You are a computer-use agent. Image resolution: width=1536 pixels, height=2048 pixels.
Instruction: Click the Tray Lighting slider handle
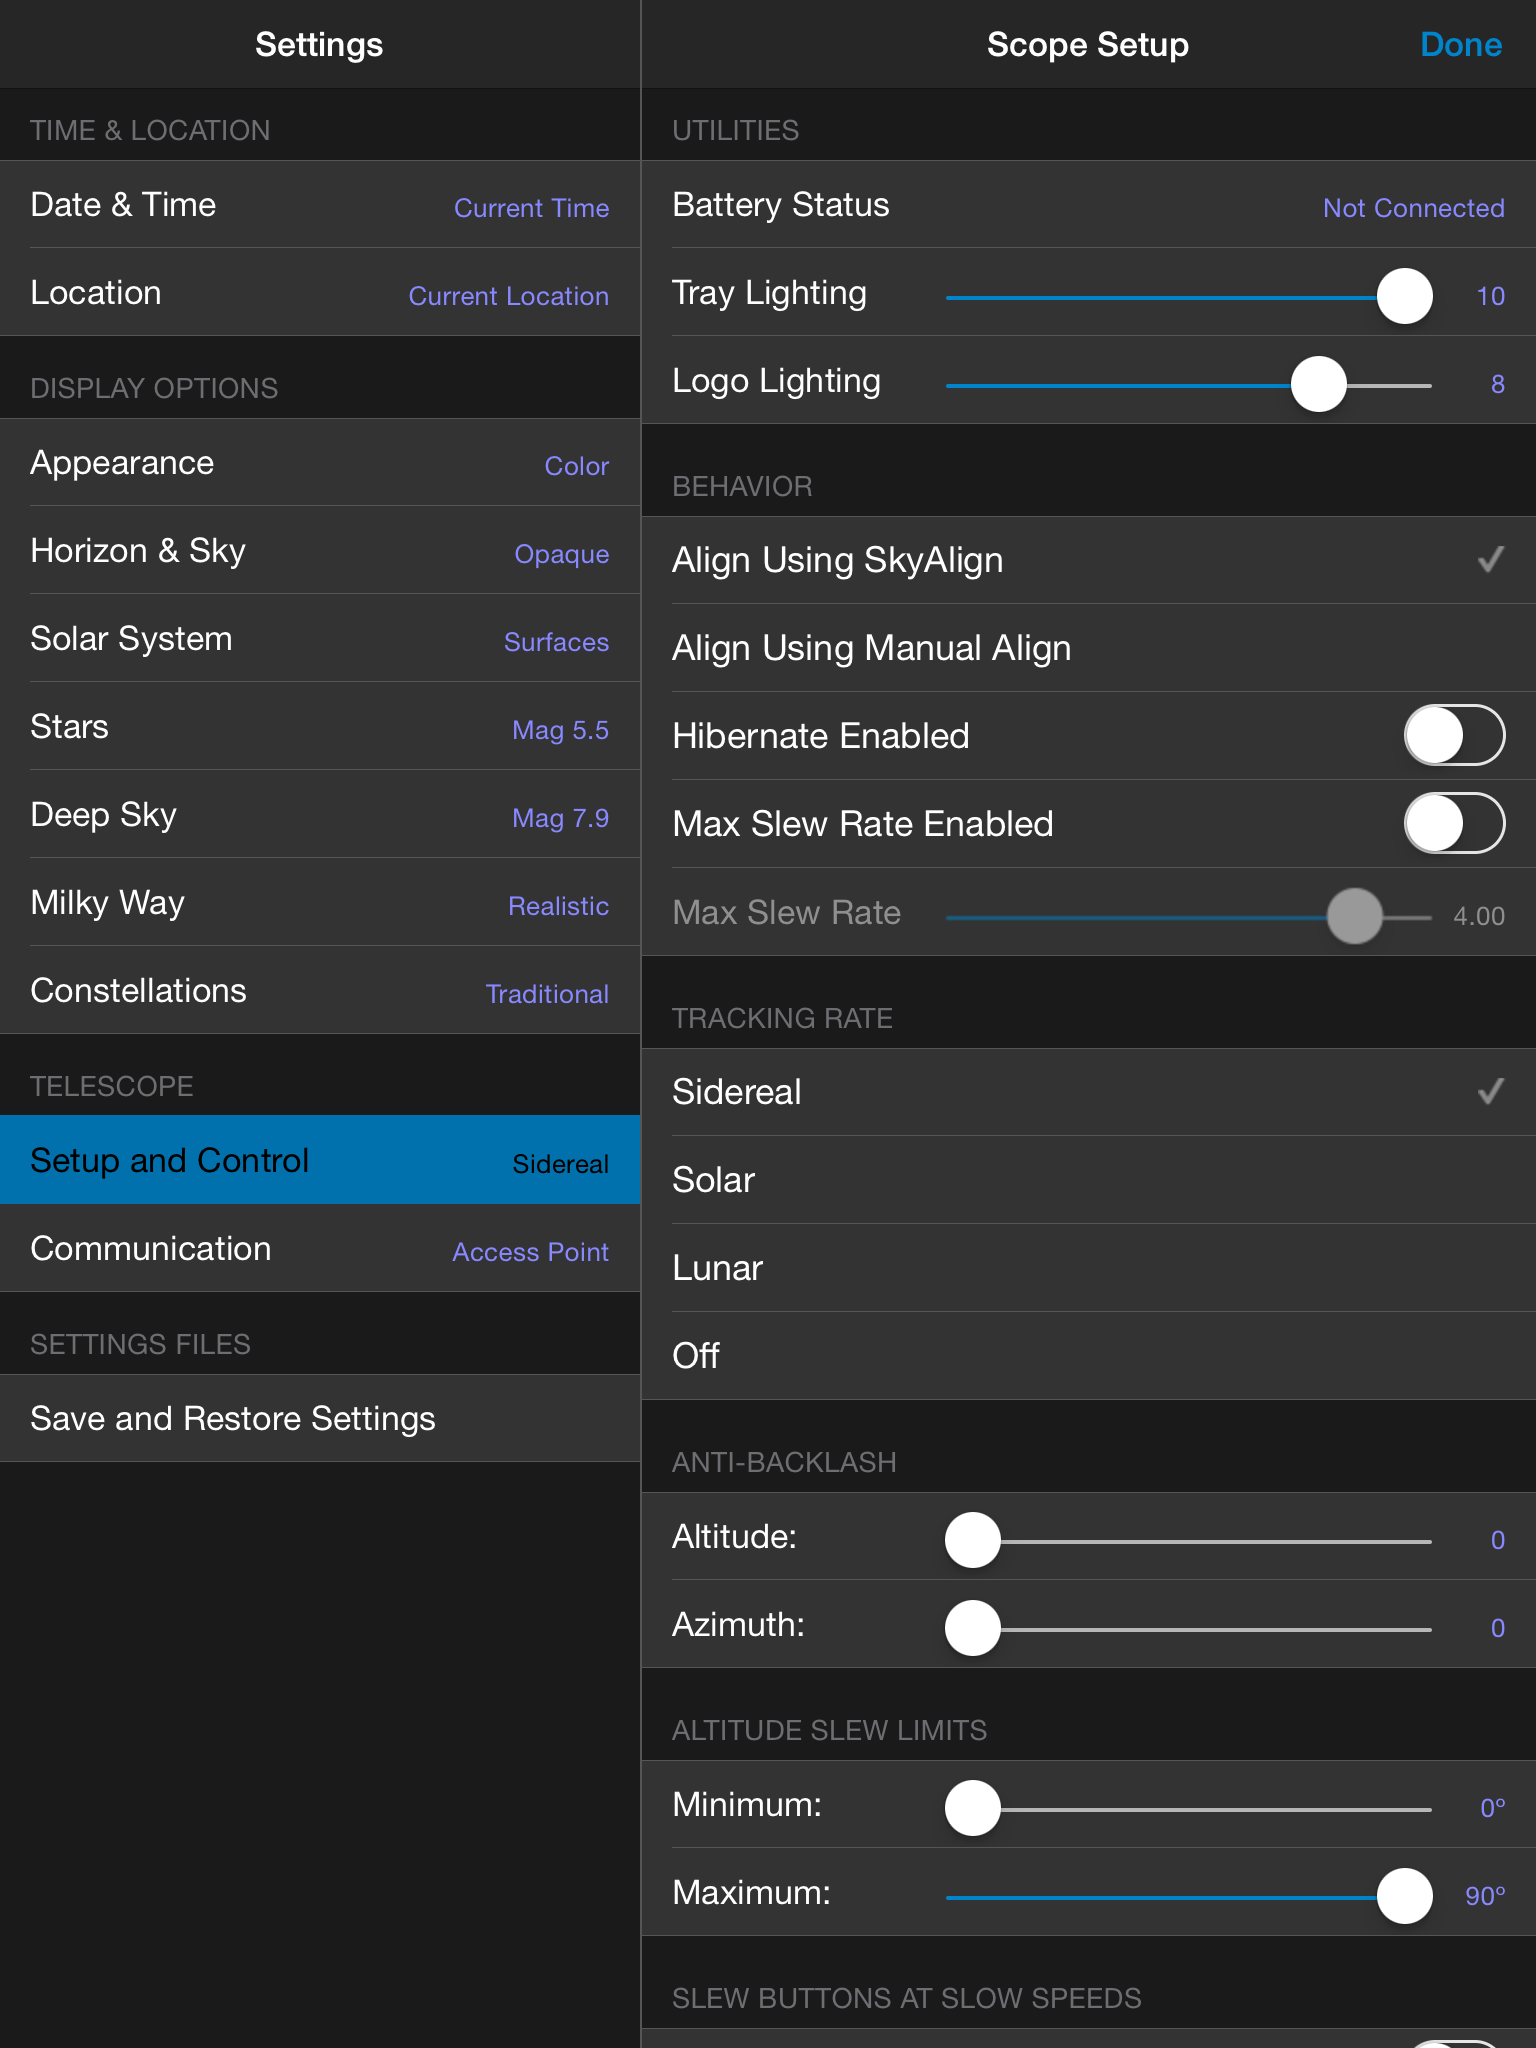pos(1404,296)
